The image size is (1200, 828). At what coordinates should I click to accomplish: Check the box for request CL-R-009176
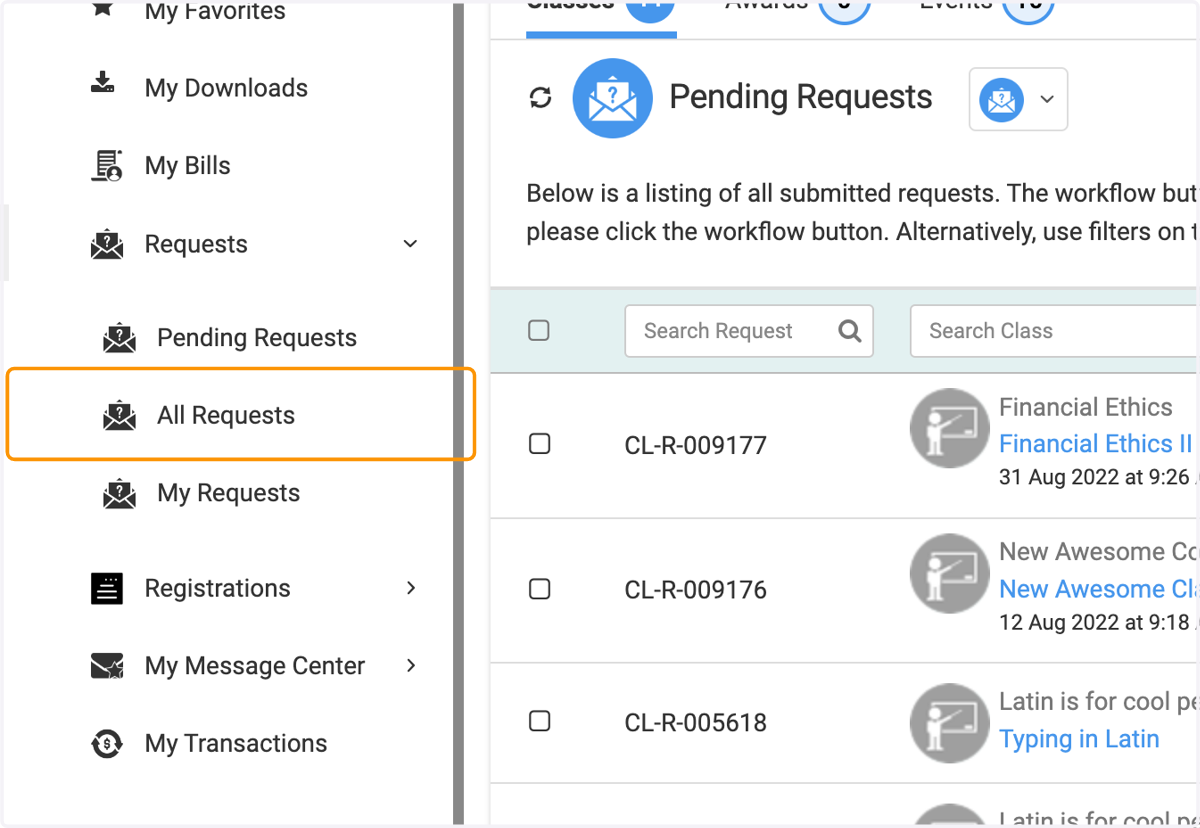click(x=539, y=588)
